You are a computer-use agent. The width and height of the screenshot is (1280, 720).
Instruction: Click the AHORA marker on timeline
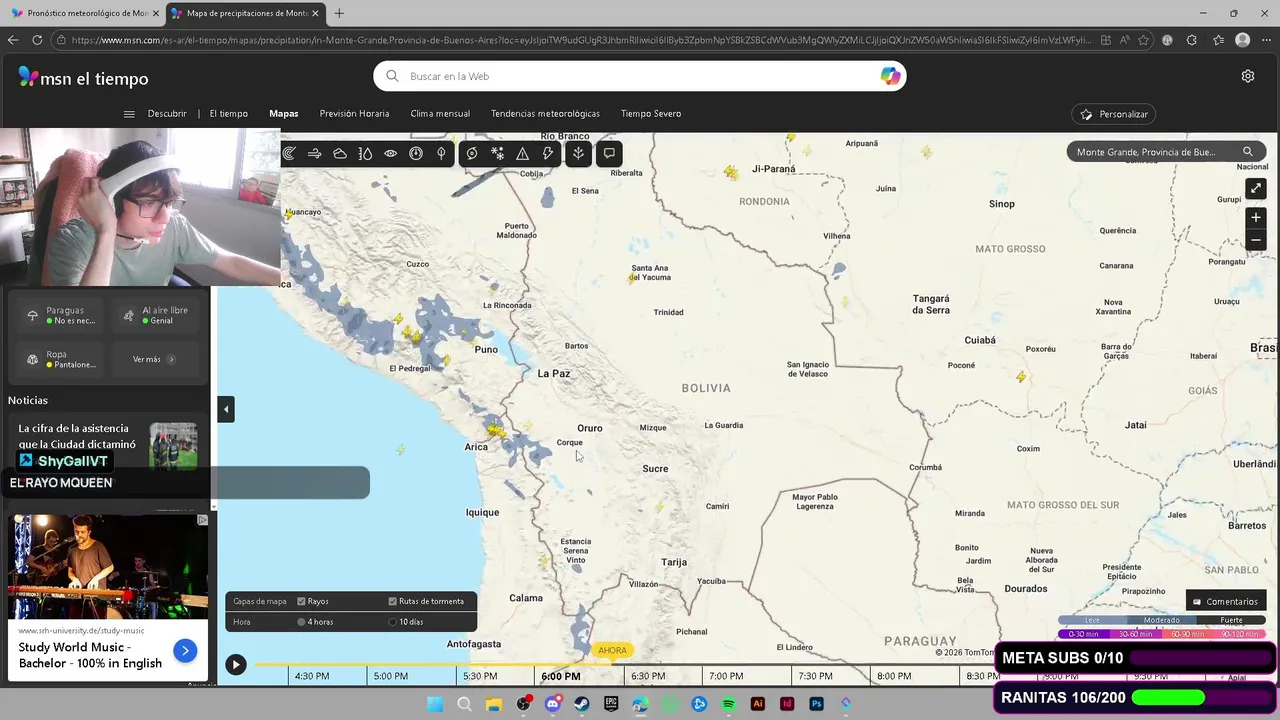pyautogui.click(x=612, y=650)
